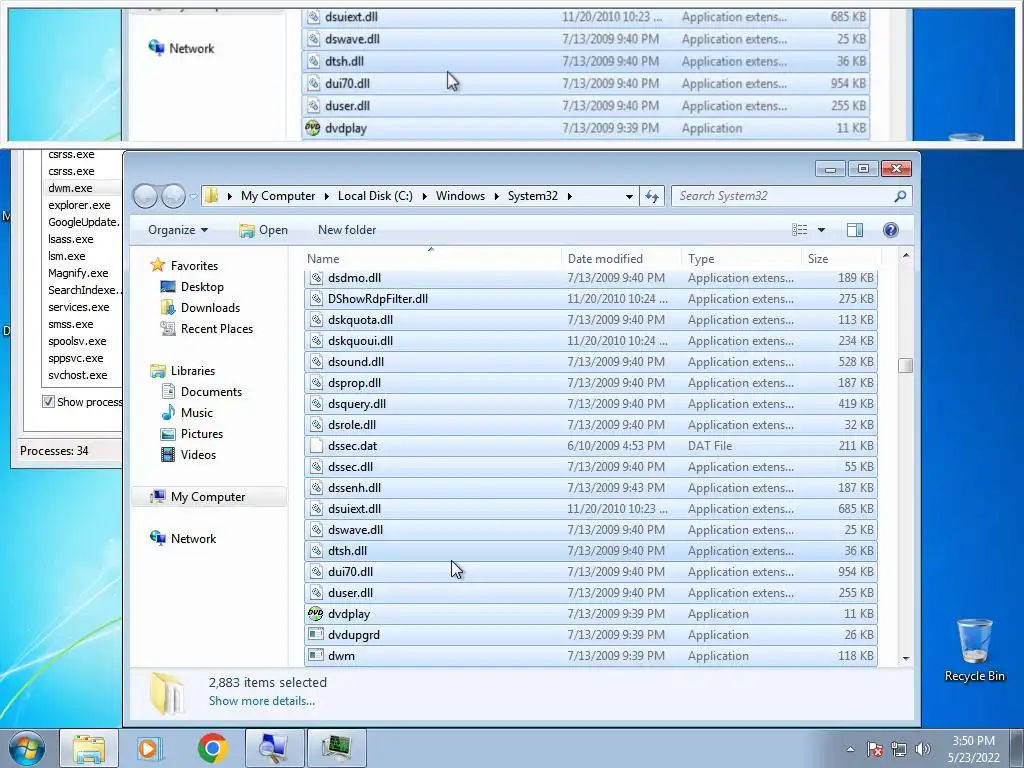Viewport: 1024px width, 768px height.
Task: Open the recent locations dropdown beside Forward
Action: click(x=193, y=196)
